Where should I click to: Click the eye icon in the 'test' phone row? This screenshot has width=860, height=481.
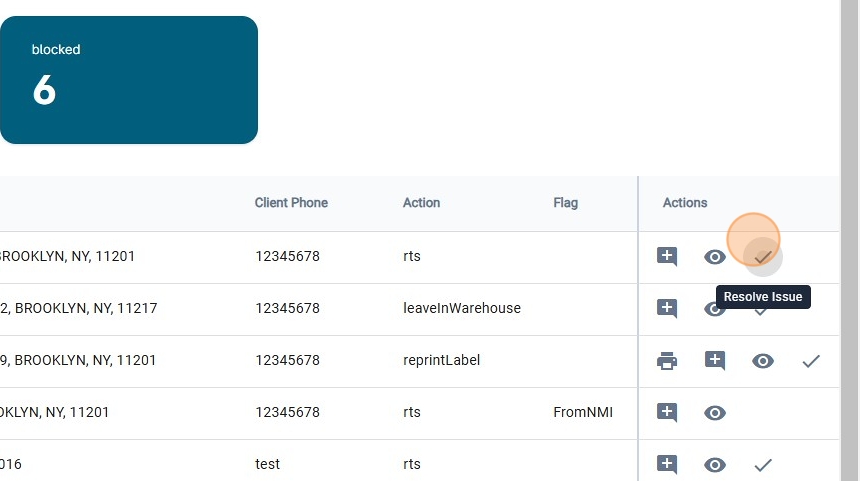(715, 465)
